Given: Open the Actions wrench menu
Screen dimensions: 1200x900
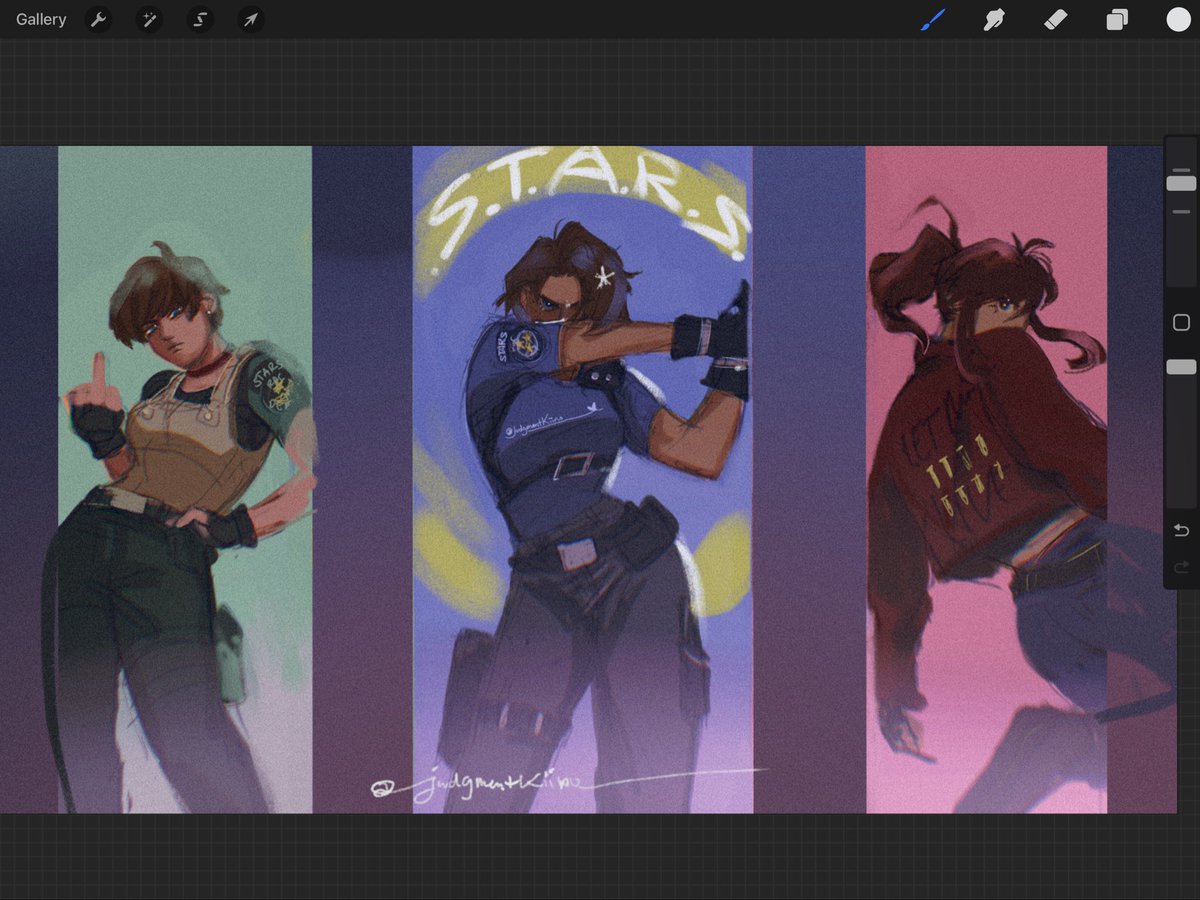Looking at the screenshot, I should (x=97, y=19).
